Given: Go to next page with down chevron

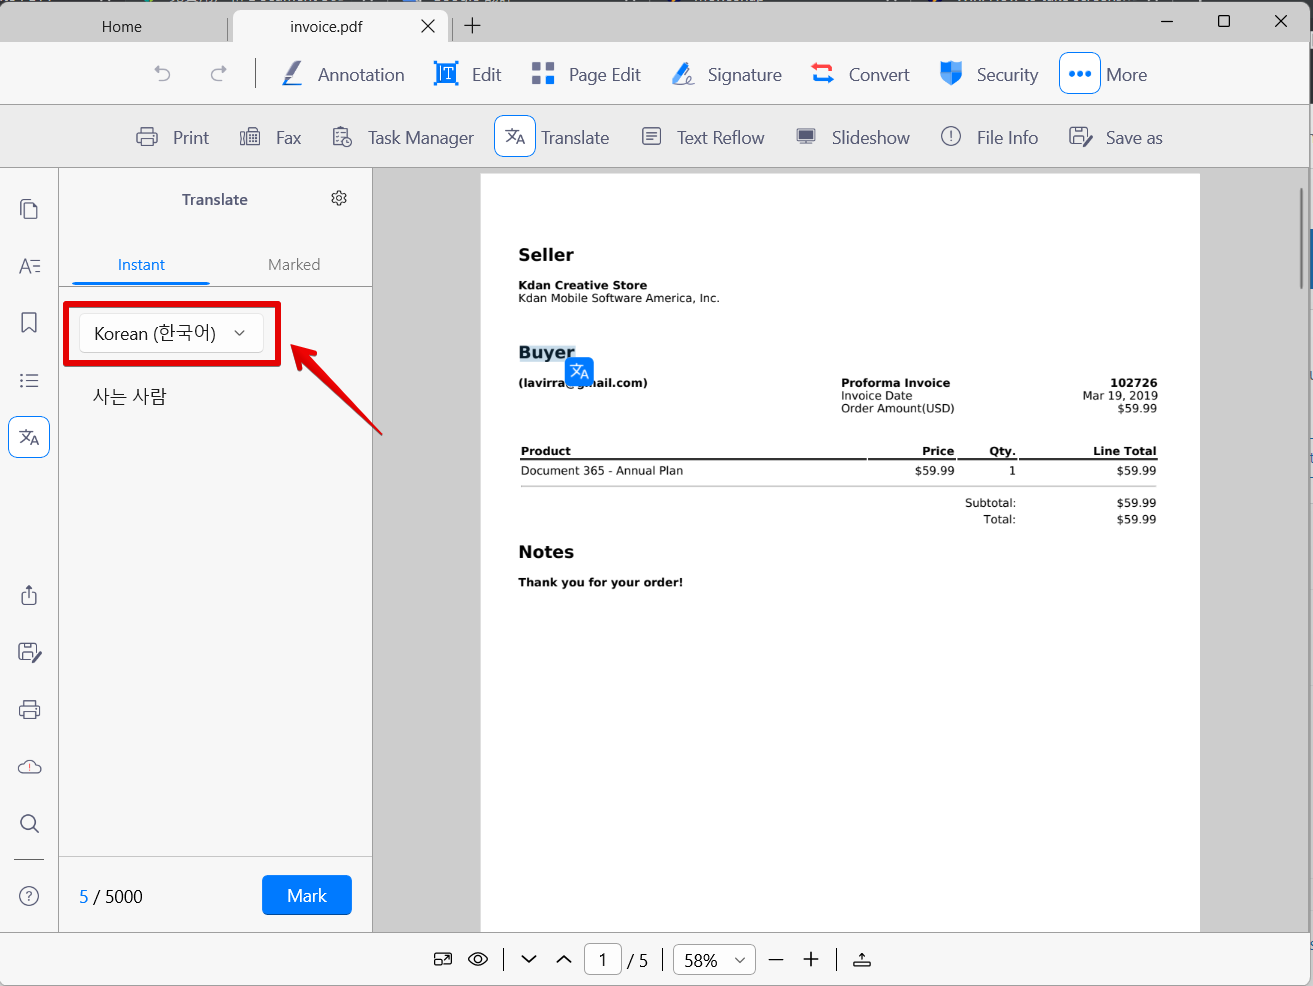Looking at the screenshot, I should [529, 960].
